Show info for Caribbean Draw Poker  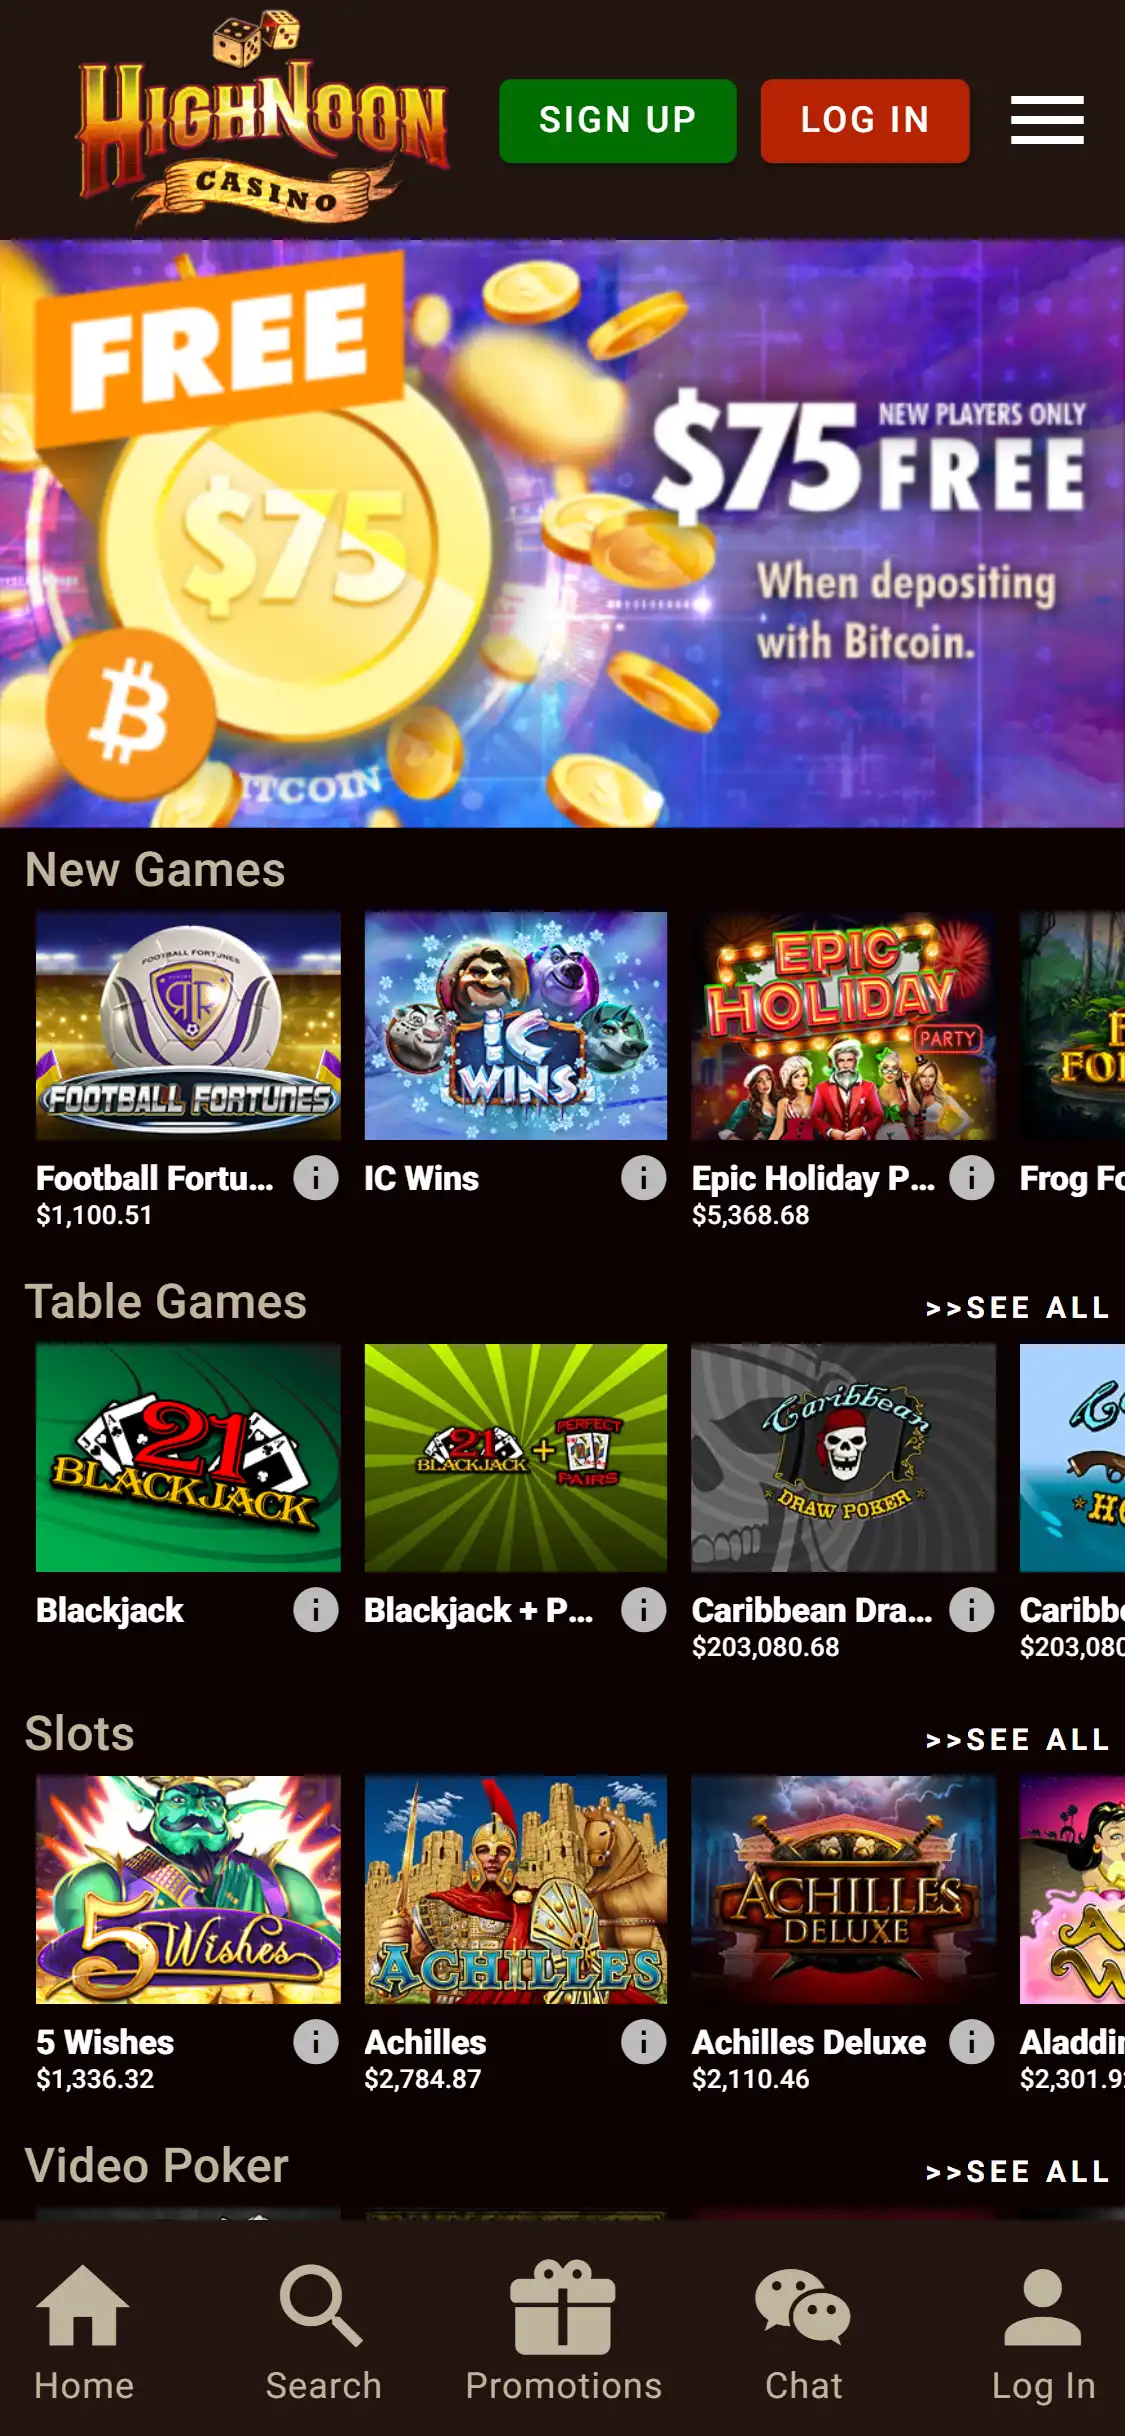click(971, 1610)
